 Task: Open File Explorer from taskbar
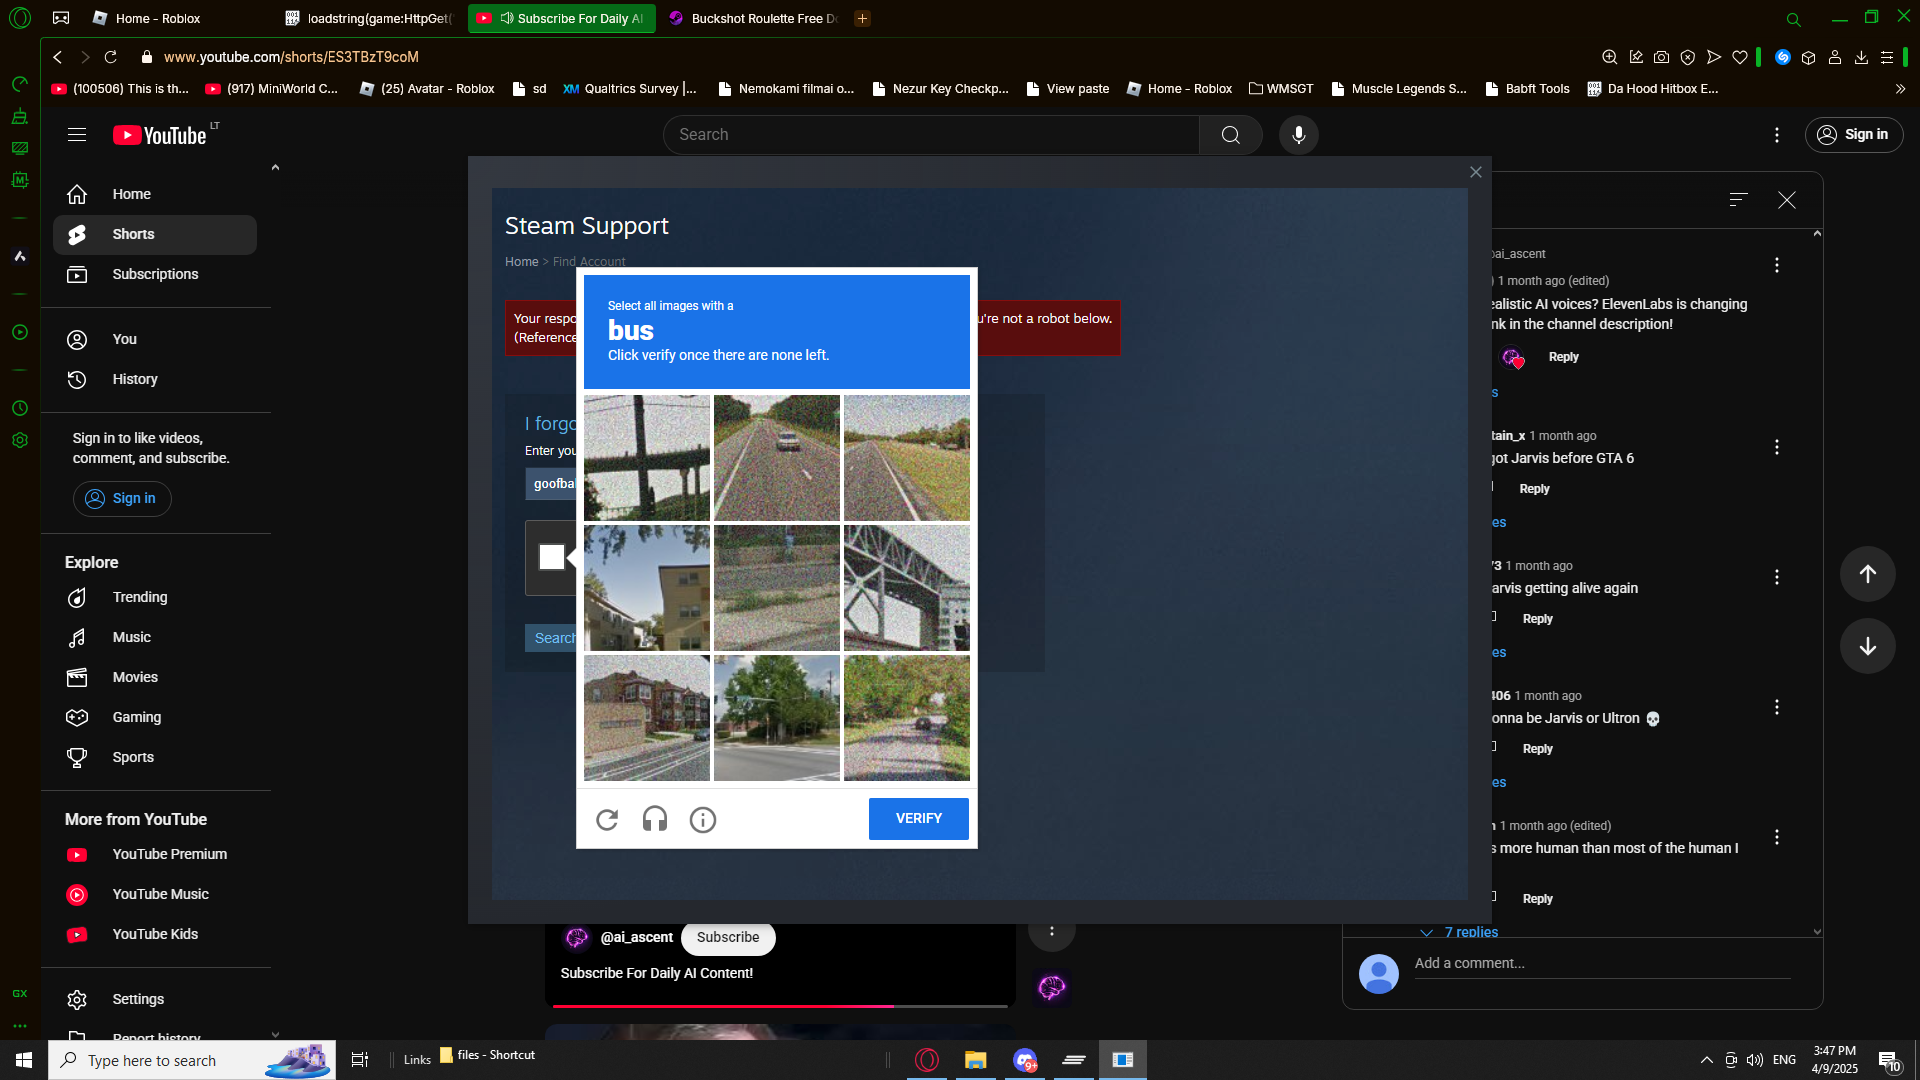[975, 1060]
